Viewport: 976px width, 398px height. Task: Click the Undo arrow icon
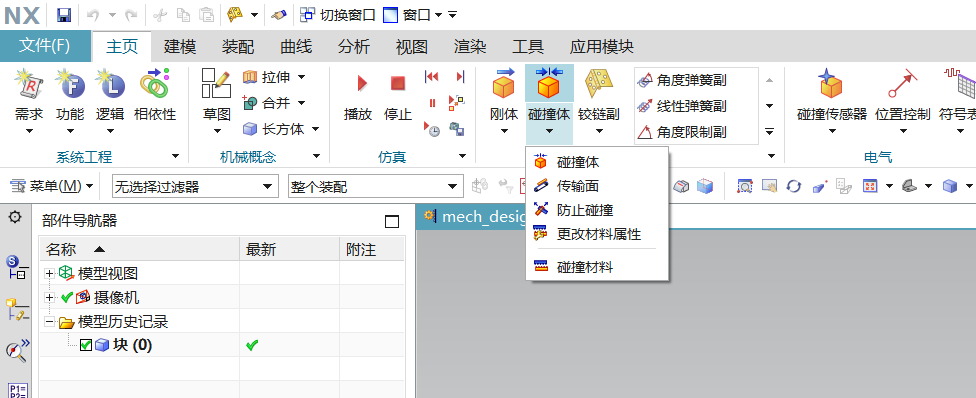(93, 14)
